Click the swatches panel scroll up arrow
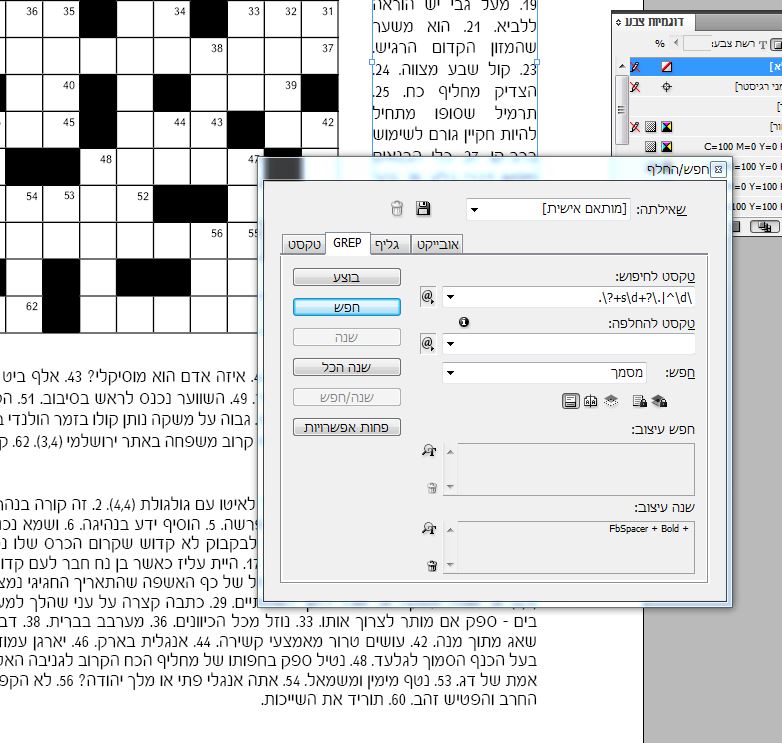 point(621,66)
